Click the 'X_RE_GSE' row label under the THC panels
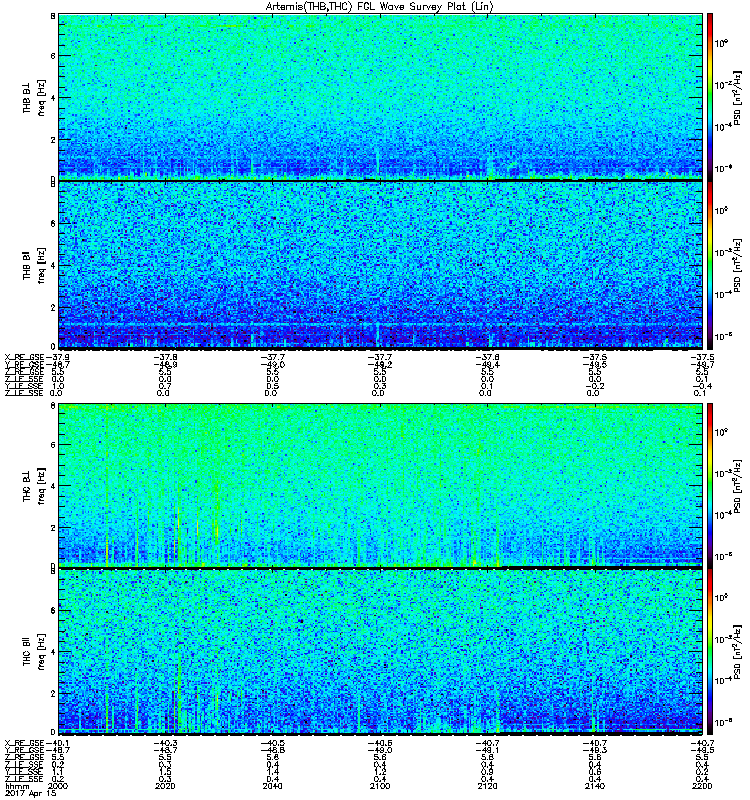The image size is (750, 800). tap(24, 742)
